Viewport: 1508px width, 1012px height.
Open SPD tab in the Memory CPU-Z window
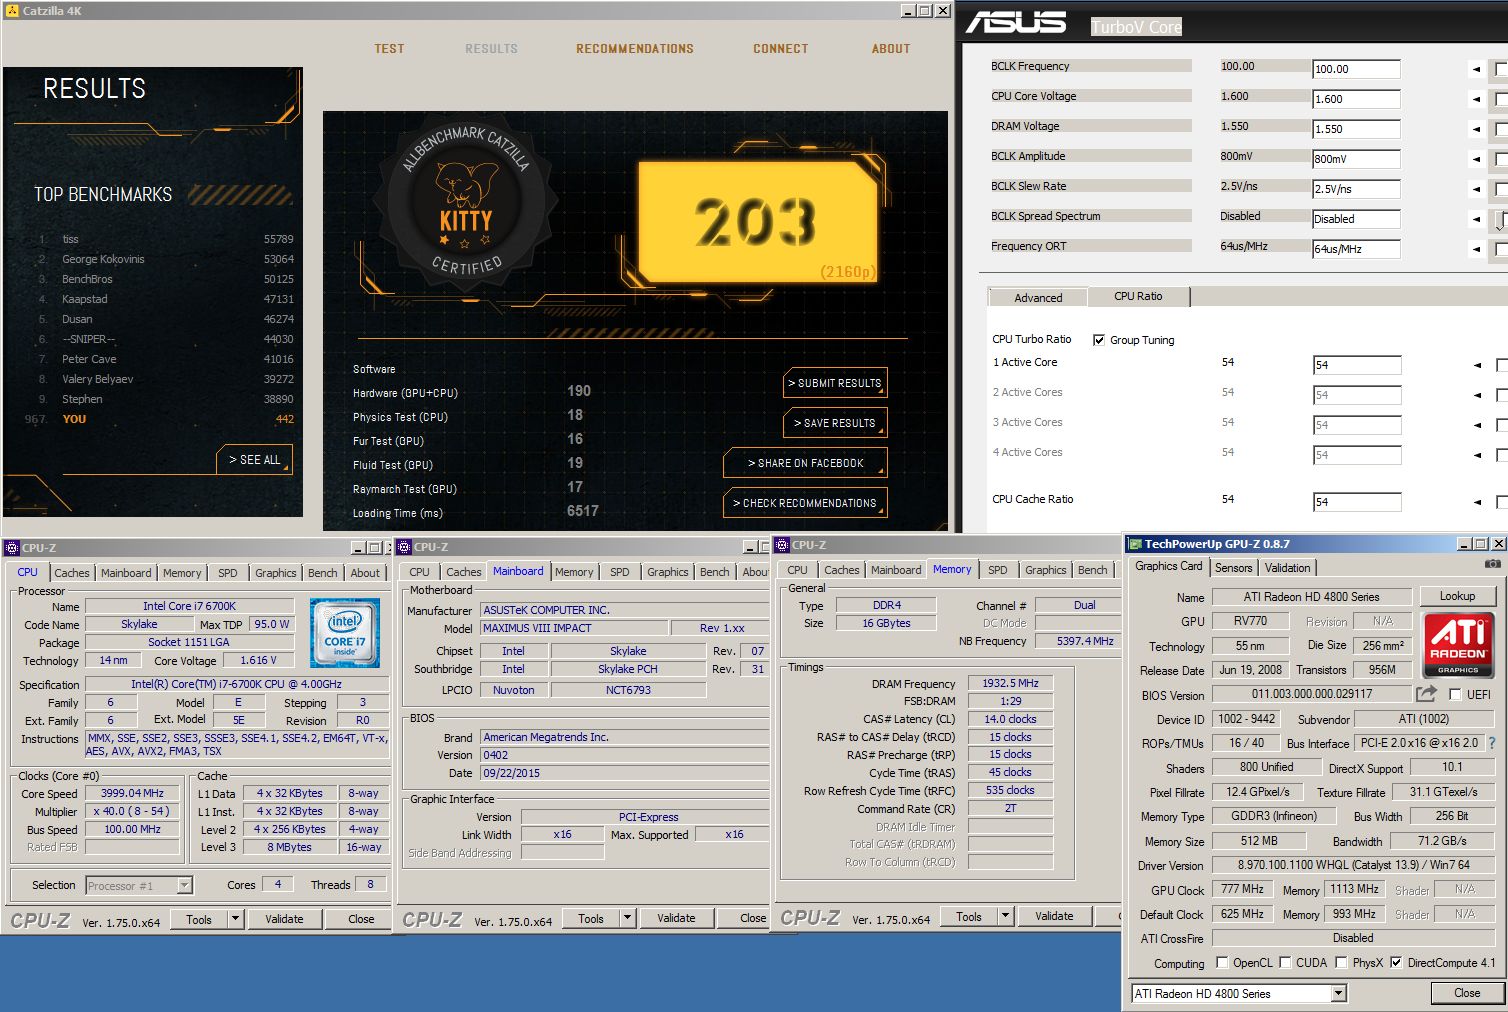(997, 570)
